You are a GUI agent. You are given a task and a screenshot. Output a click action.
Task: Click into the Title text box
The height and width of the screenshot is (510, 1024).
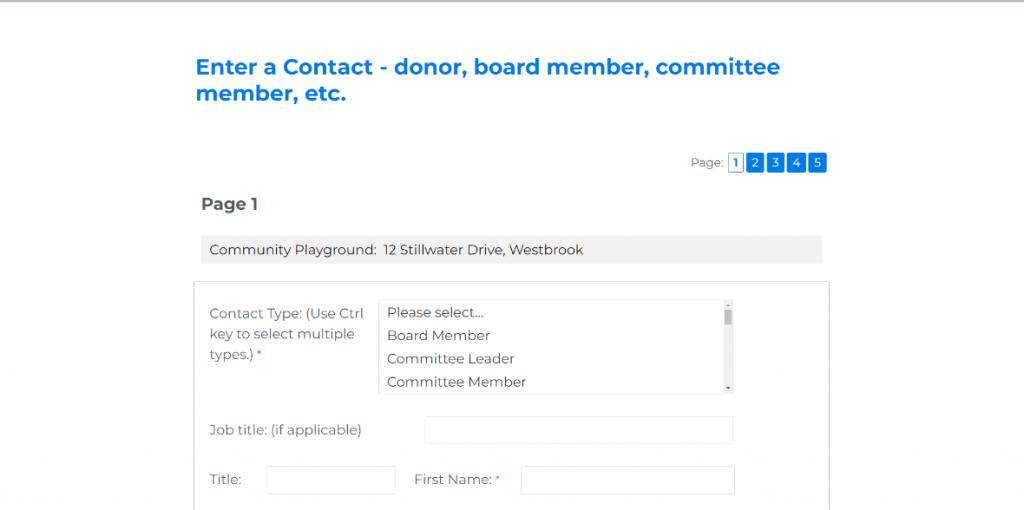point(330,480)
